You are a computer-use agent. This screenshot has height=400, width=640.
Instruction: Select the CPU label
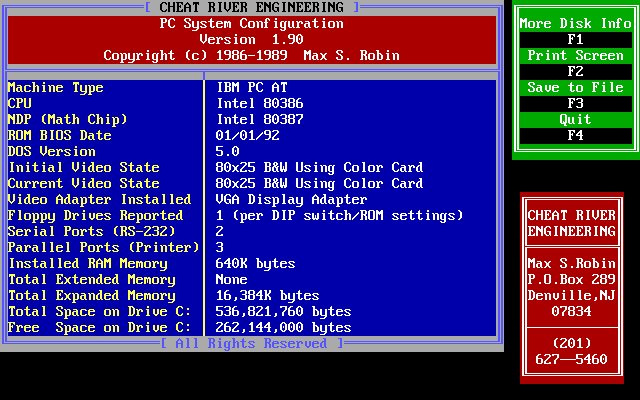pyautogui.click(x=20, y=104)
